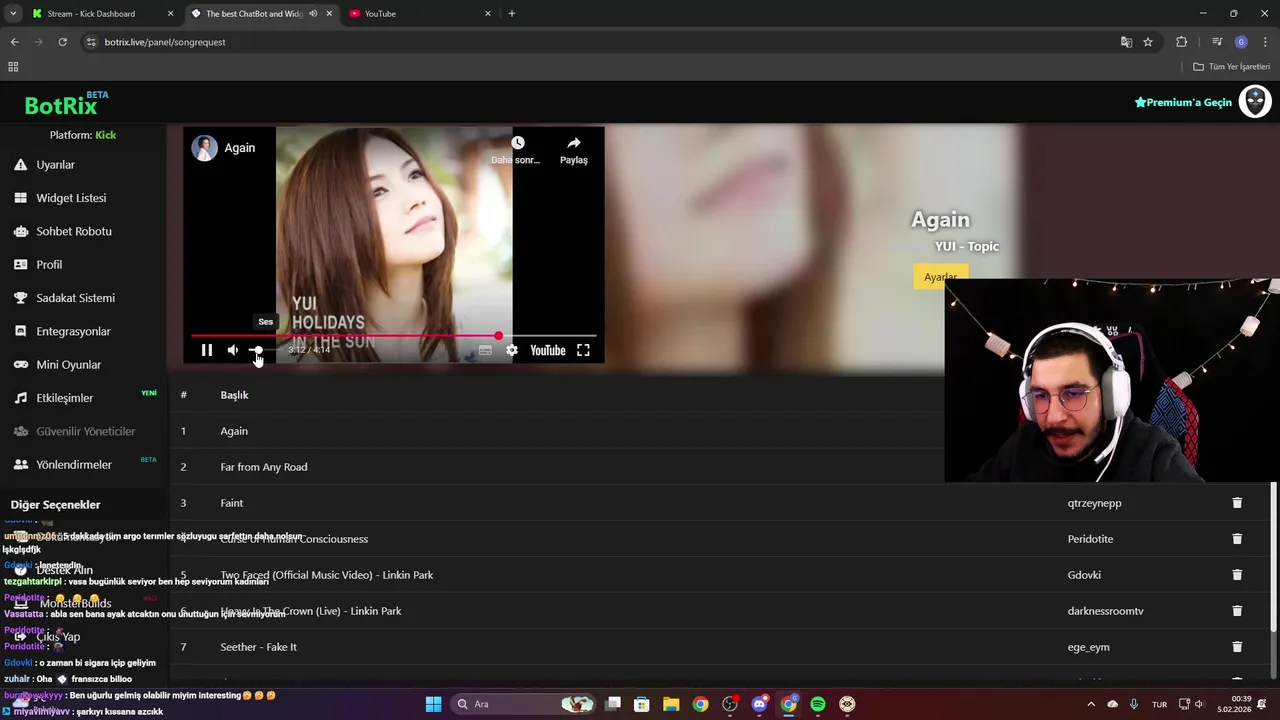Click the Paylaş share arrow icon
Image resolution: width=1280 pixels, height=720 pixels.
point(574,143)
